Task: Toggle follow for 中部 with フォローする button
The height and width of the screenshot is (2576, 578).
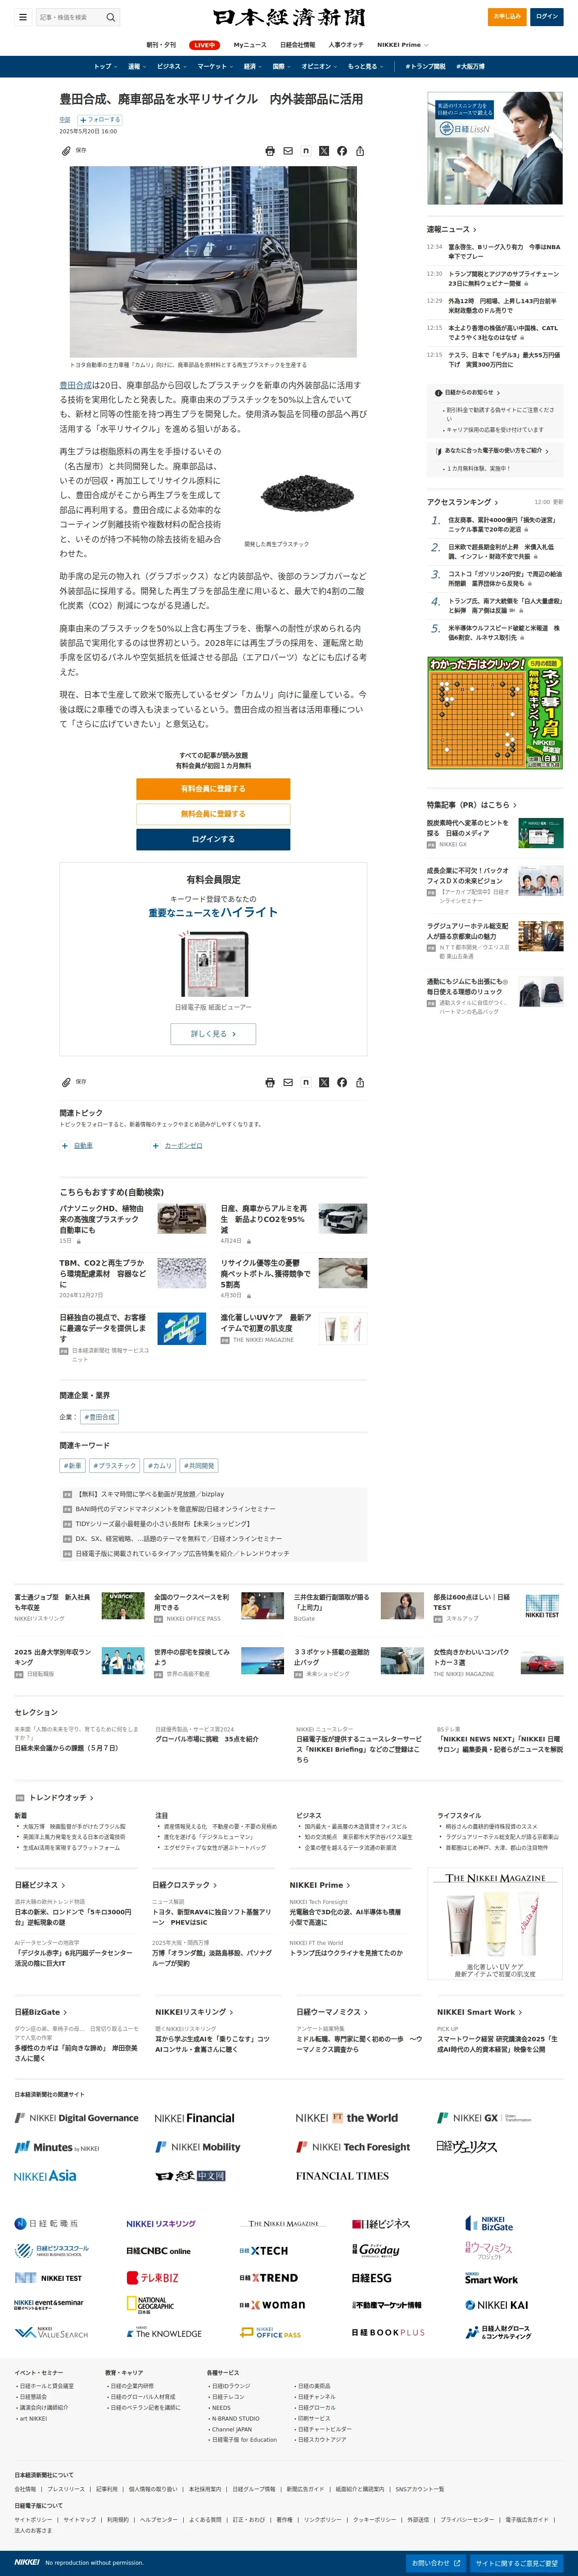Action: point(100,119)
